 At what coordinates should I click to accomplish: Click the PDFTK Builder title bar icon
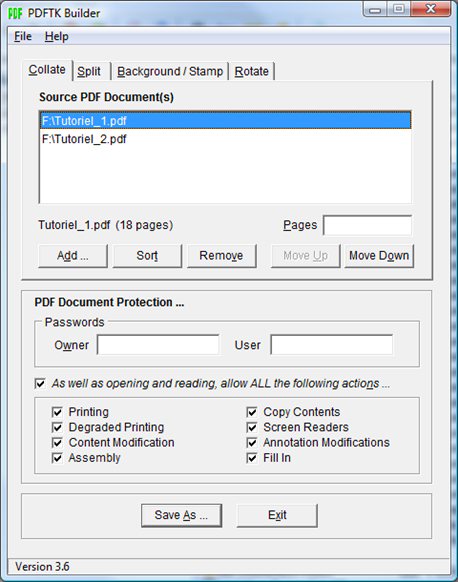(15, 13)
